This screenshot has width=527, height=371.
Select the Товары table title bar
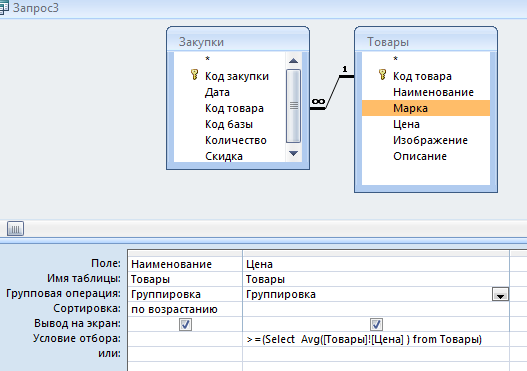click(426, 42)
